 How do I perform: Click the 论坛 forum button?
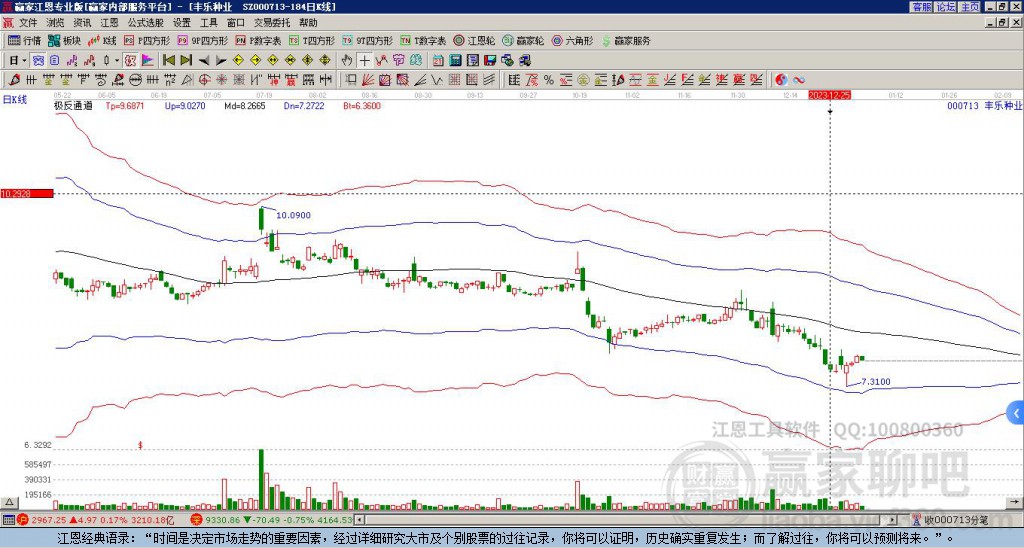click(x=945, y=7)
